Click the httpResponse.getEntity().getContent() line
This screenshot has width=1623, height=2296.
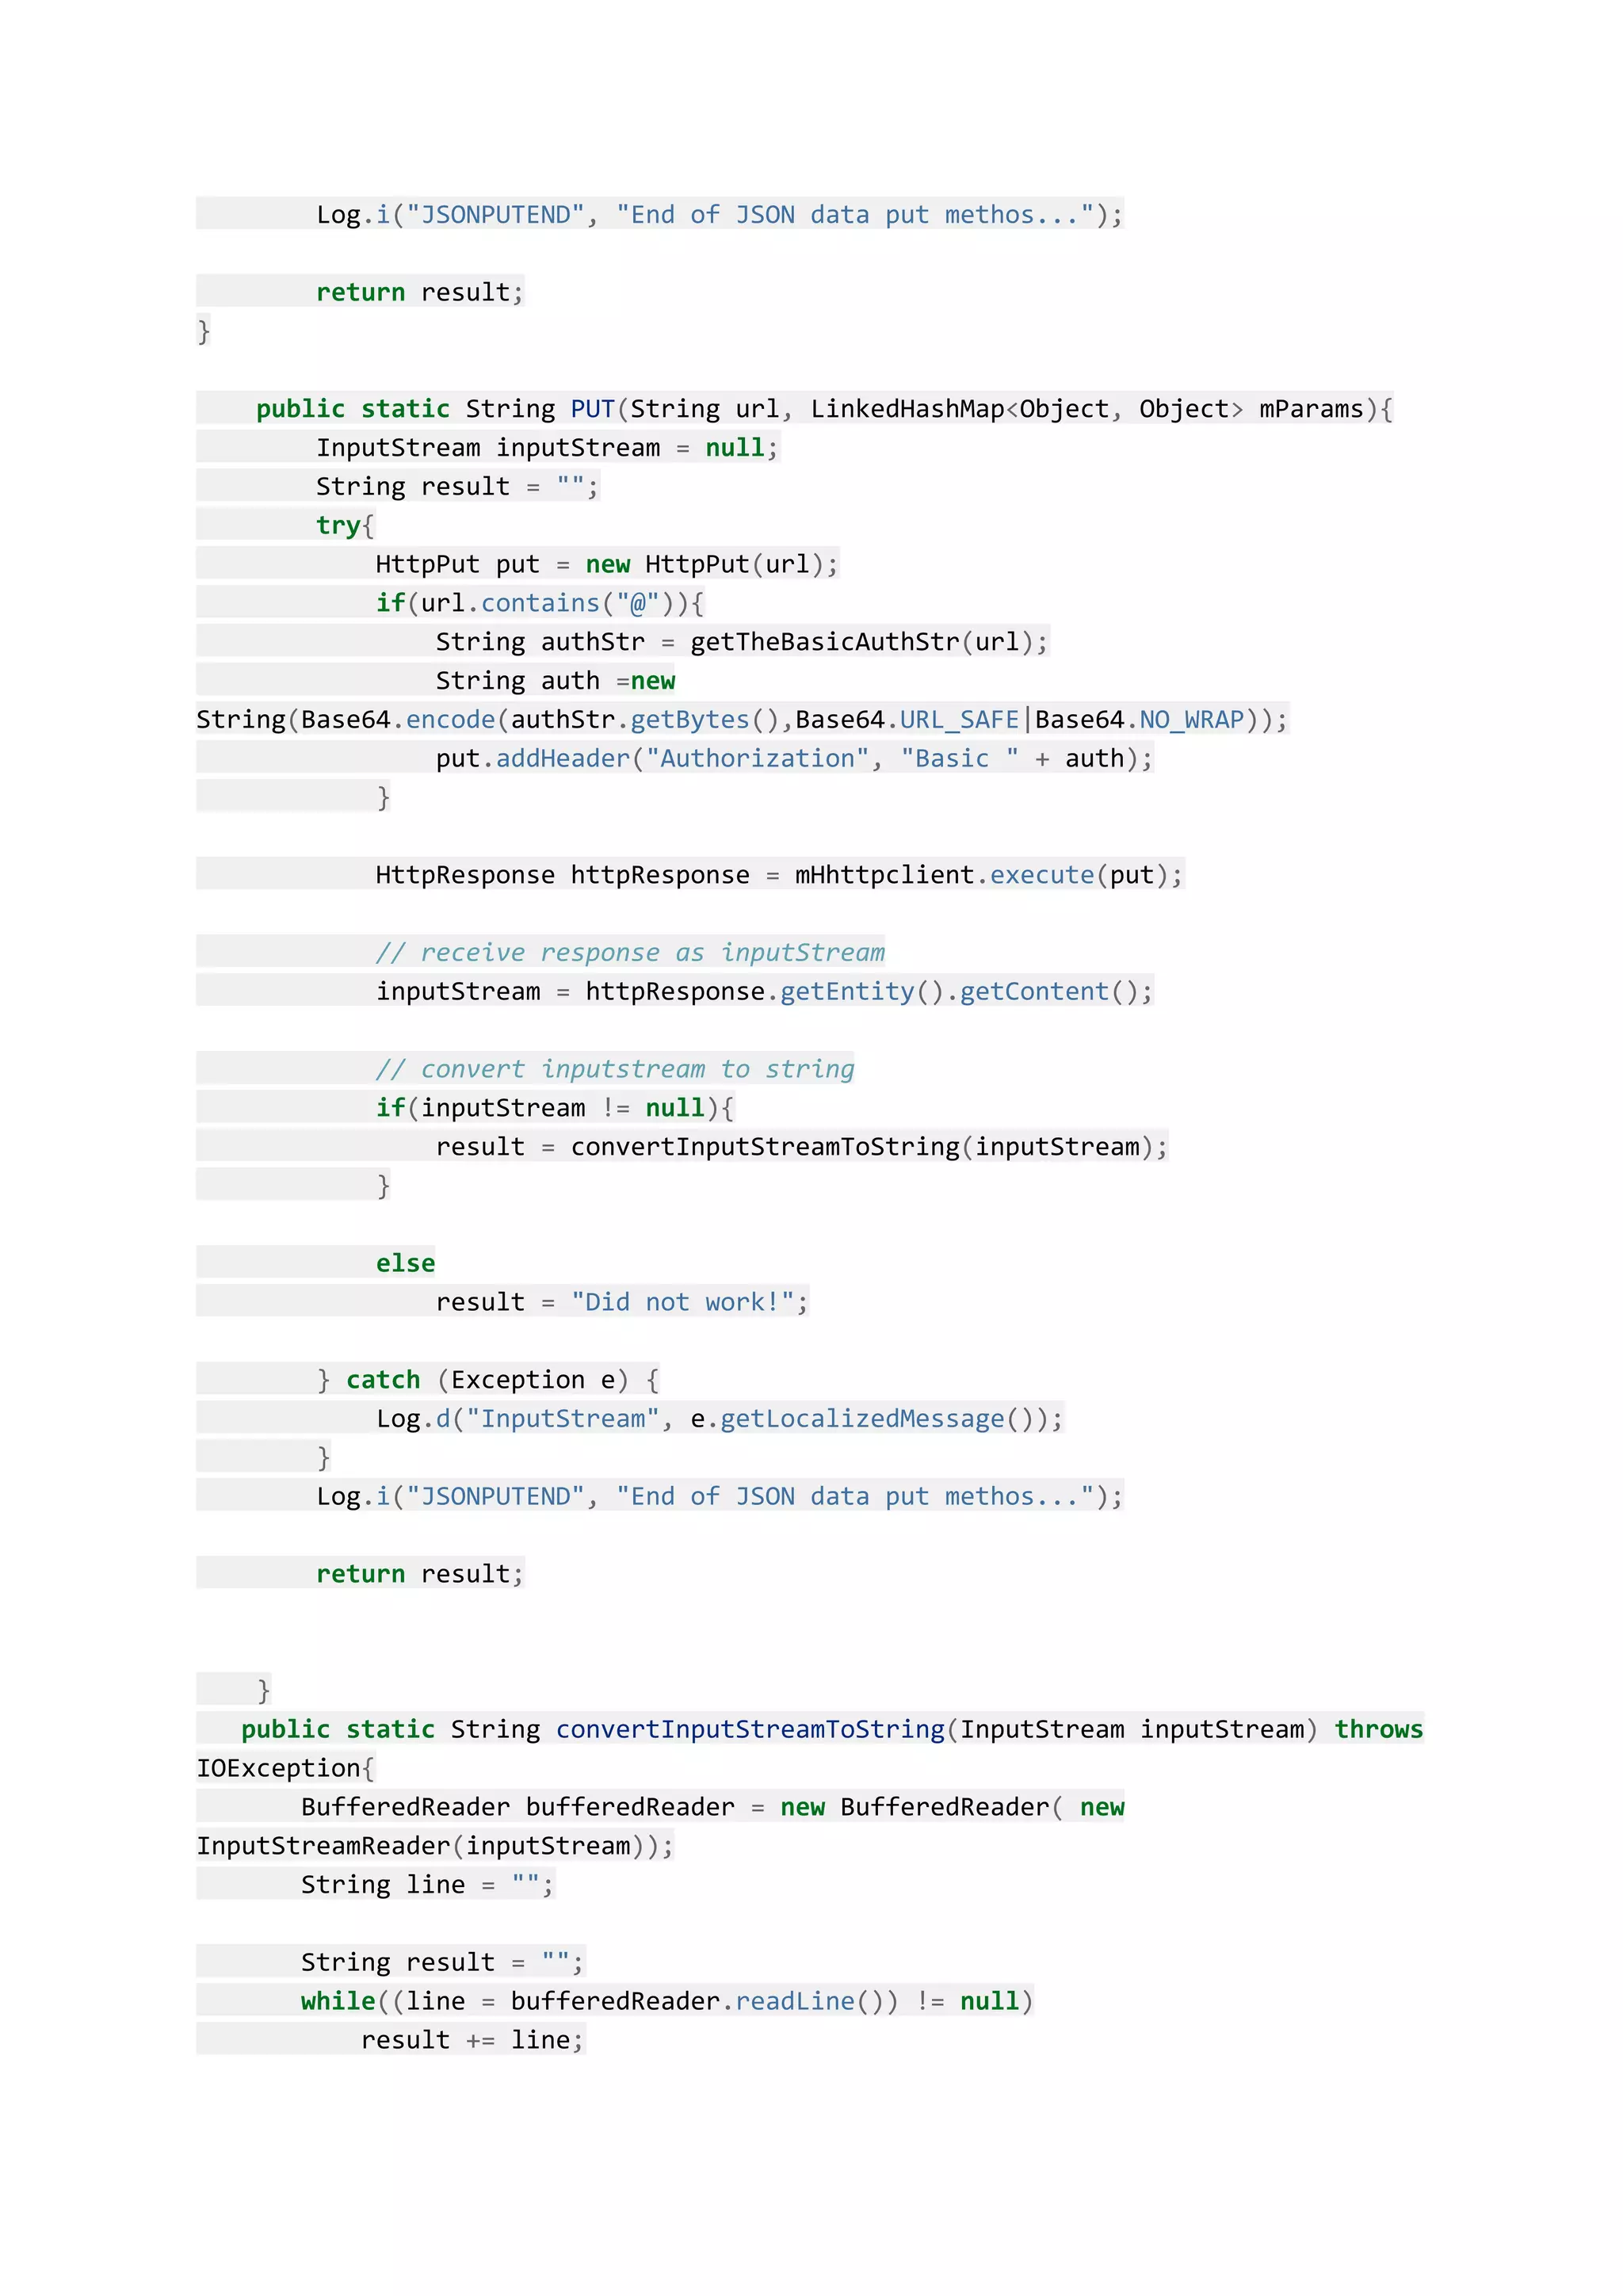[x=765, y=991]
